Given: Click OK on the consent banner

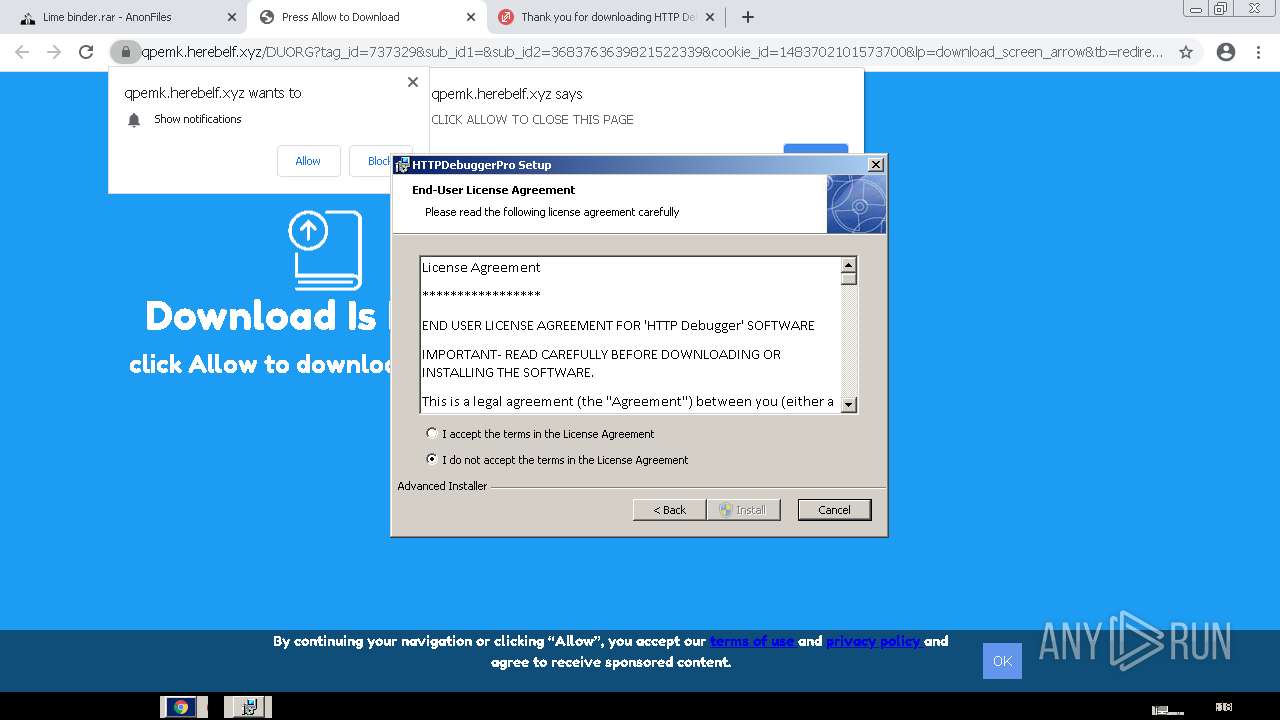Looking at the screenshot, I should (x=1002, y=661).
